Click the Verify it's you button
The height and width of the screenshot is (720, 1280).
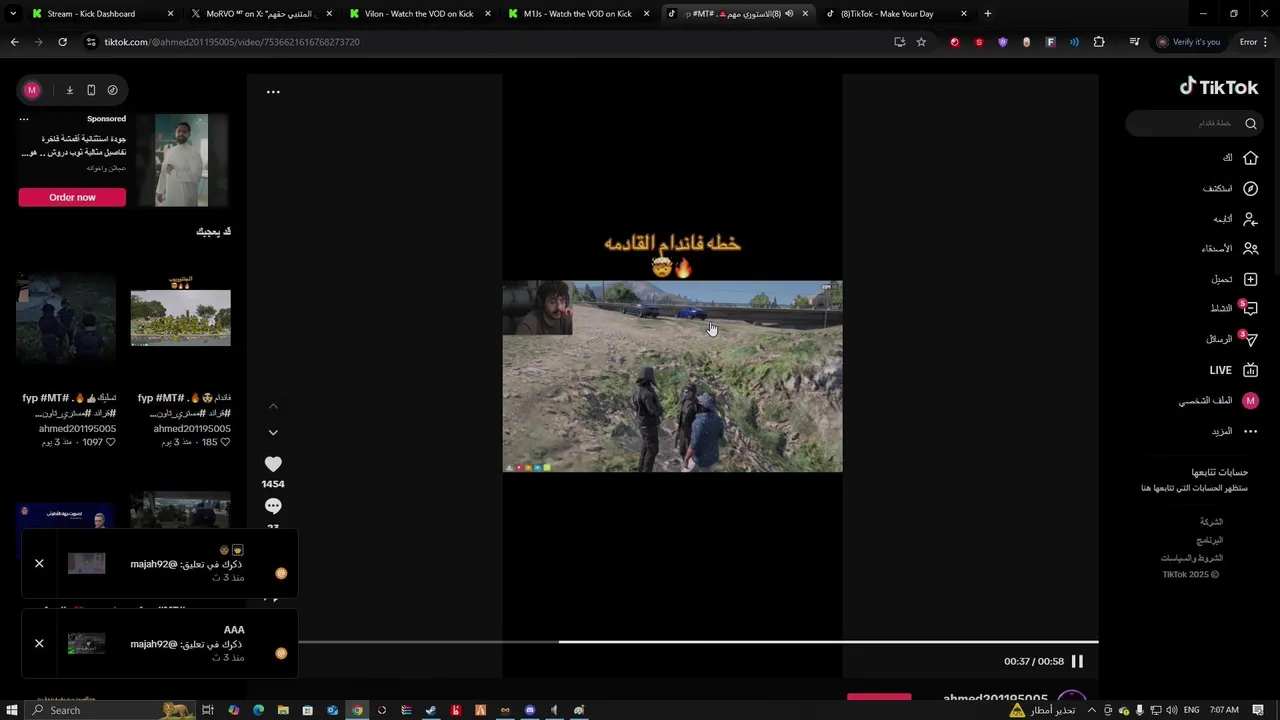(1188, 42)
